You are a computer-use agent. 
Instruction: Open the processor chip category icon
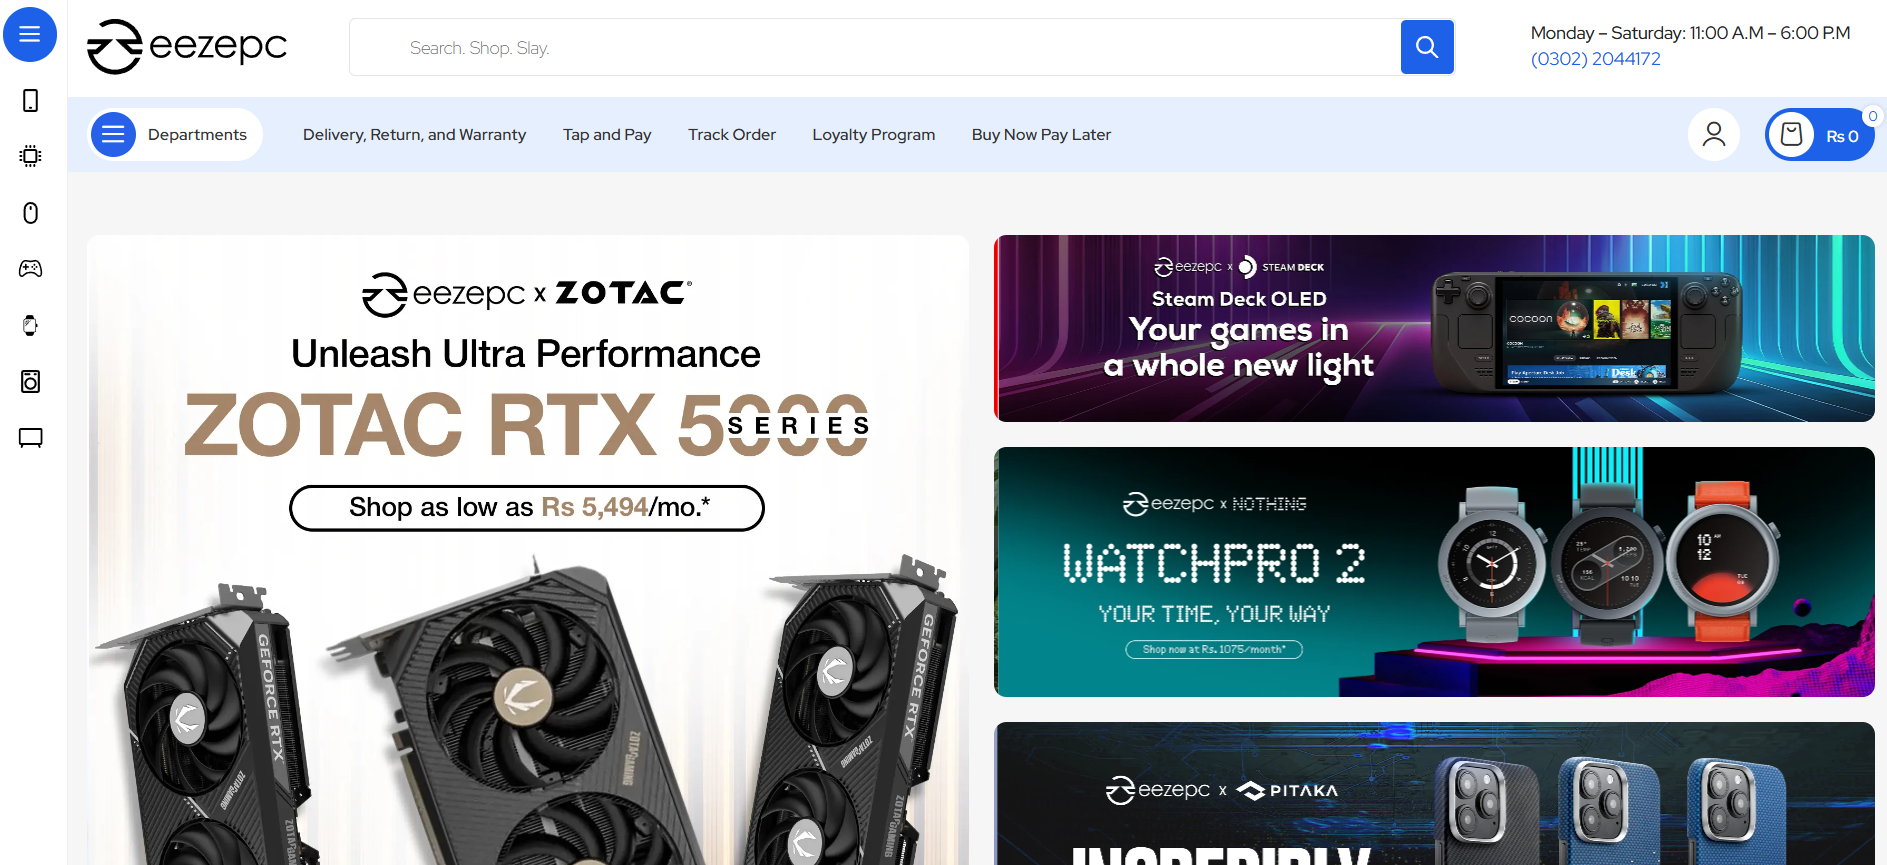tap(31, 156)
